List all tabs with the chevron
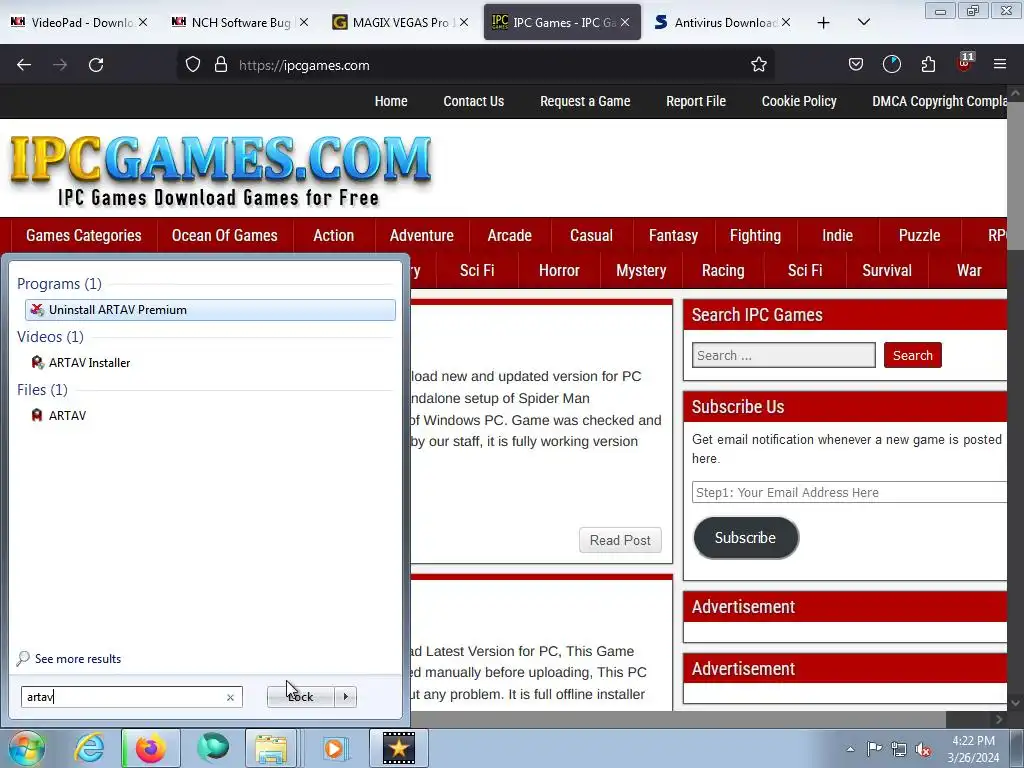The height and width of the screenshot is (768, 1024). pyautogui.click(x=863, y=22)
